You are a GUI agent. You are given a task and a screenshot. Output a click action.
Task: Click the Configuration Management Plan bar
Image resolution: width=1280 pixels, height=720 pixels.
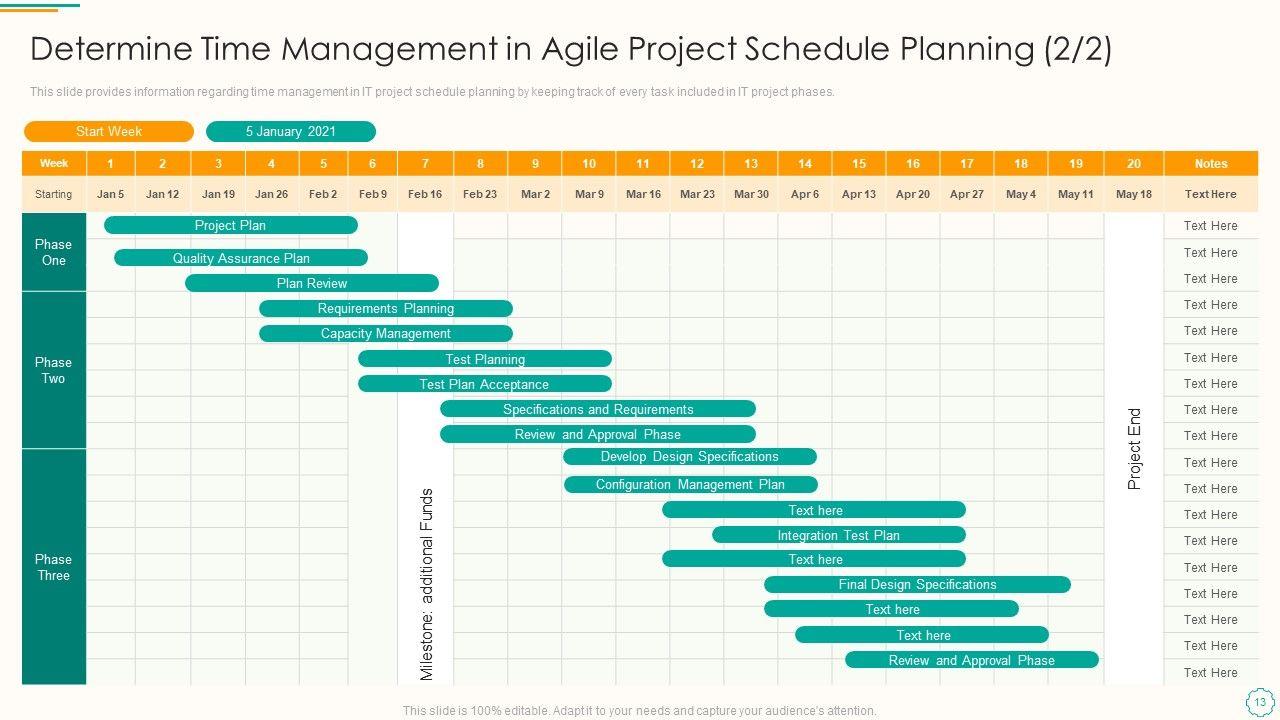(x=690, y=484)
